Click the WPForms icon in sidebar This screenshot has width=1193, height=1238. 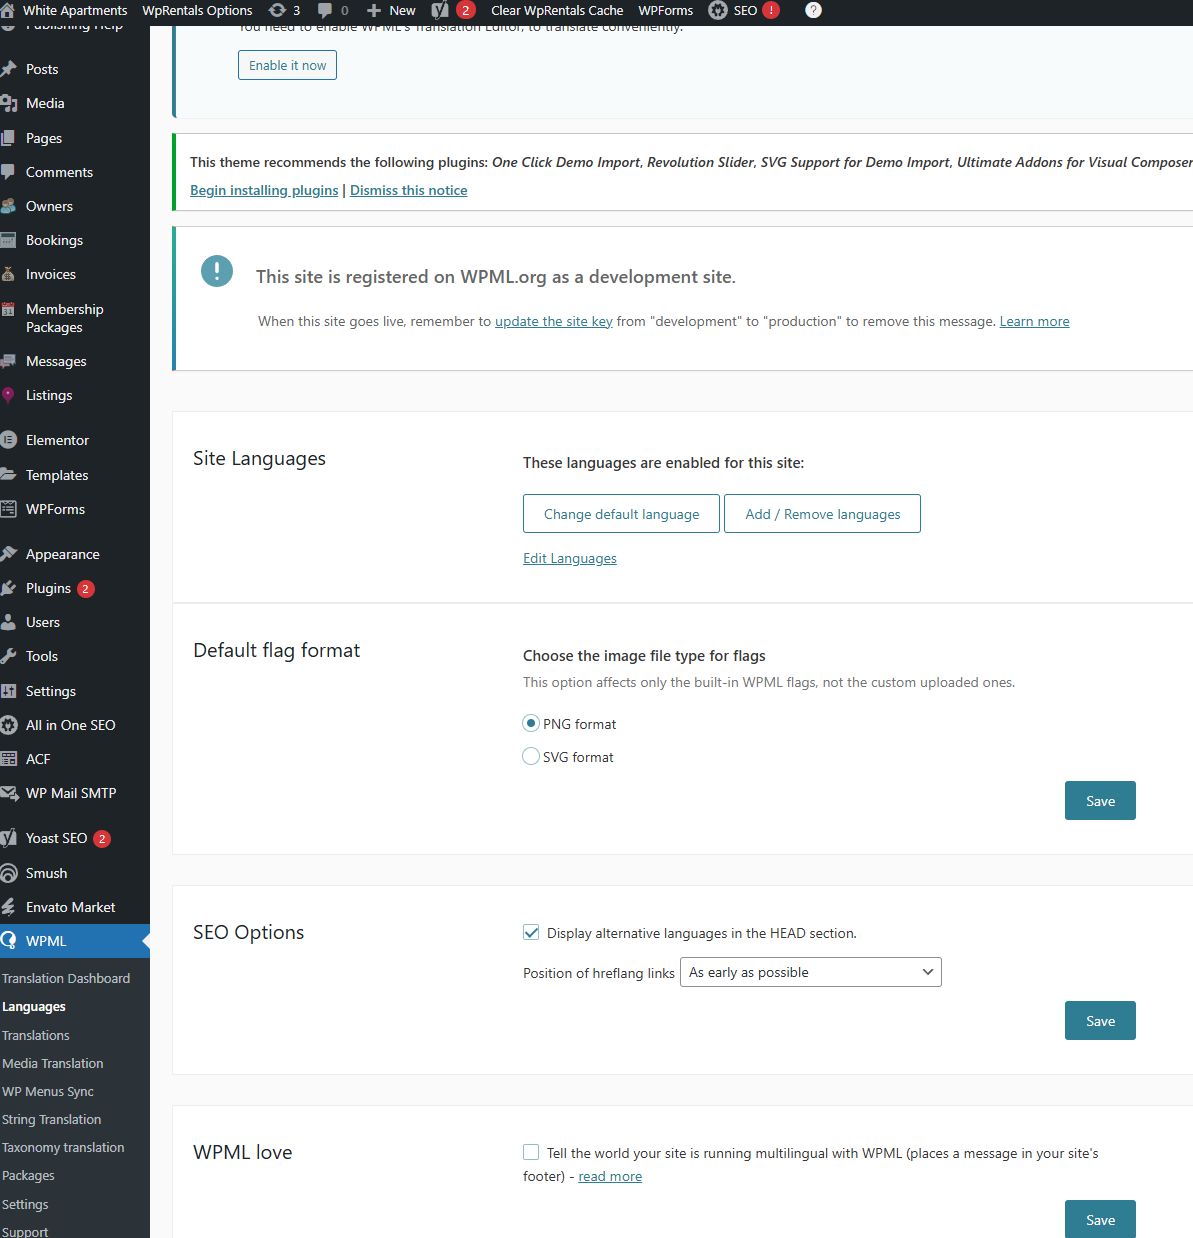tap(9, 509)
